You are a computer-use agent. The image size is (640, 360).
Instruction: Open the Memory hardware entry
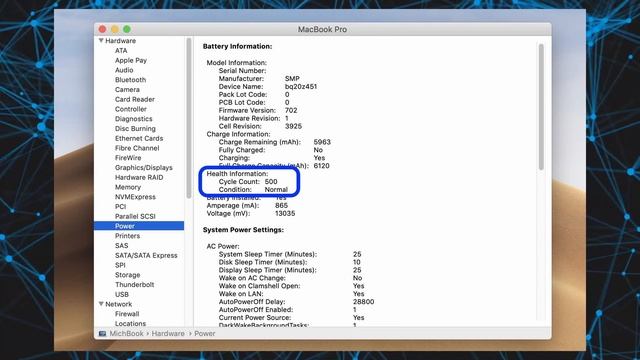pyautogui.click(x=128, y=187)
